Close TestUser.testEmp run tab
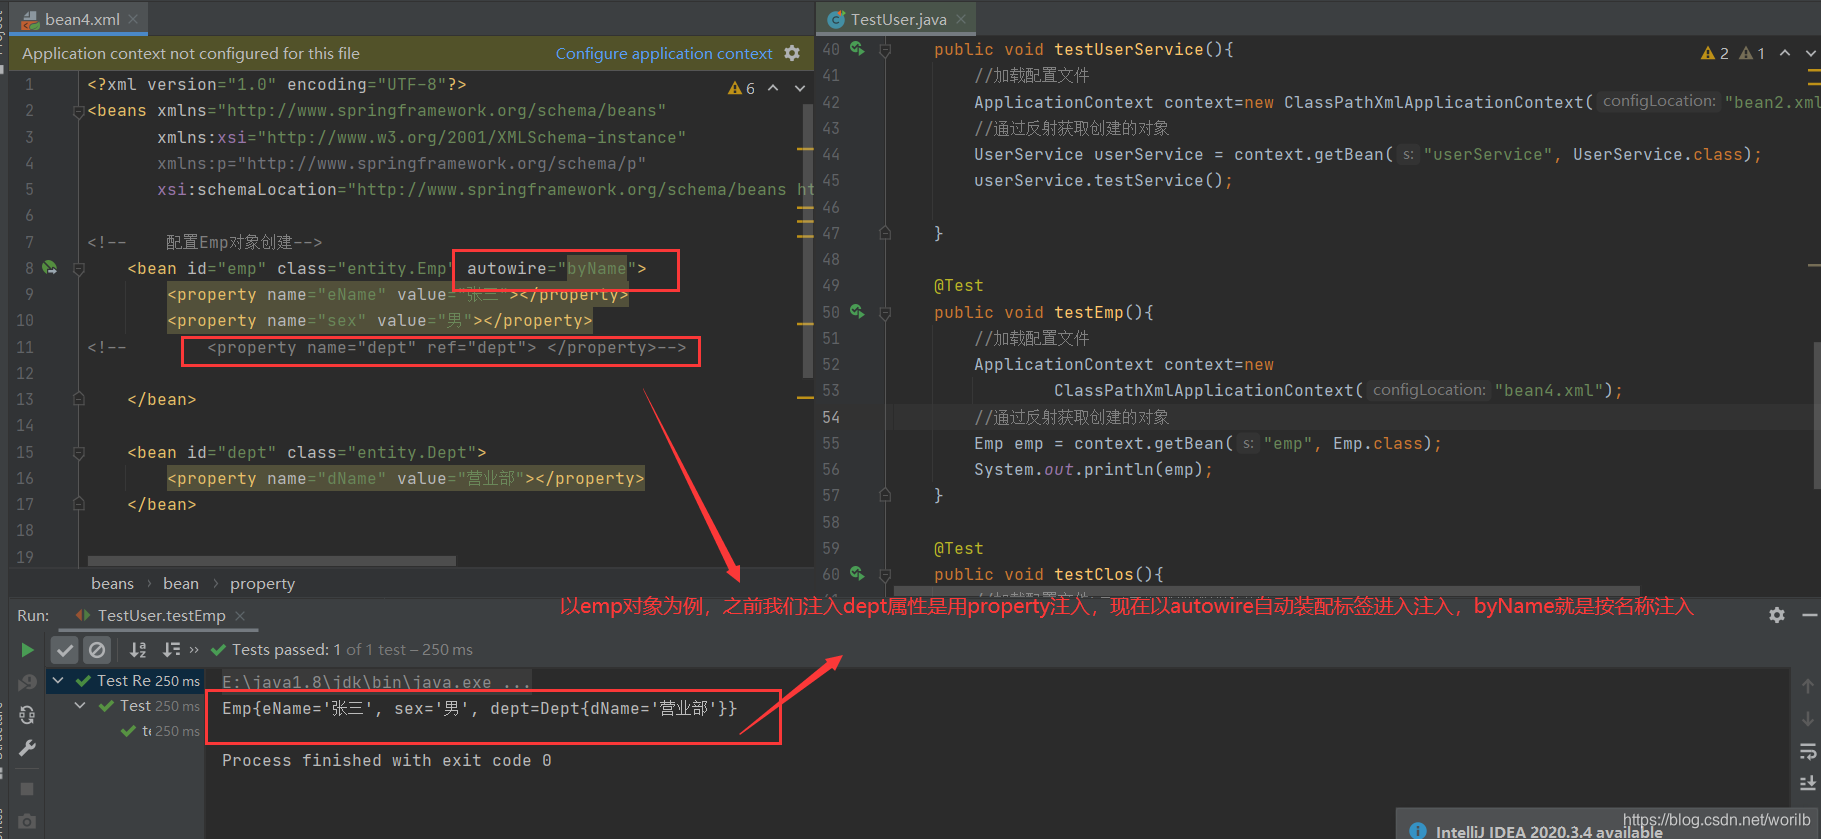1821x839 pixels. click(x=240, y=615)
